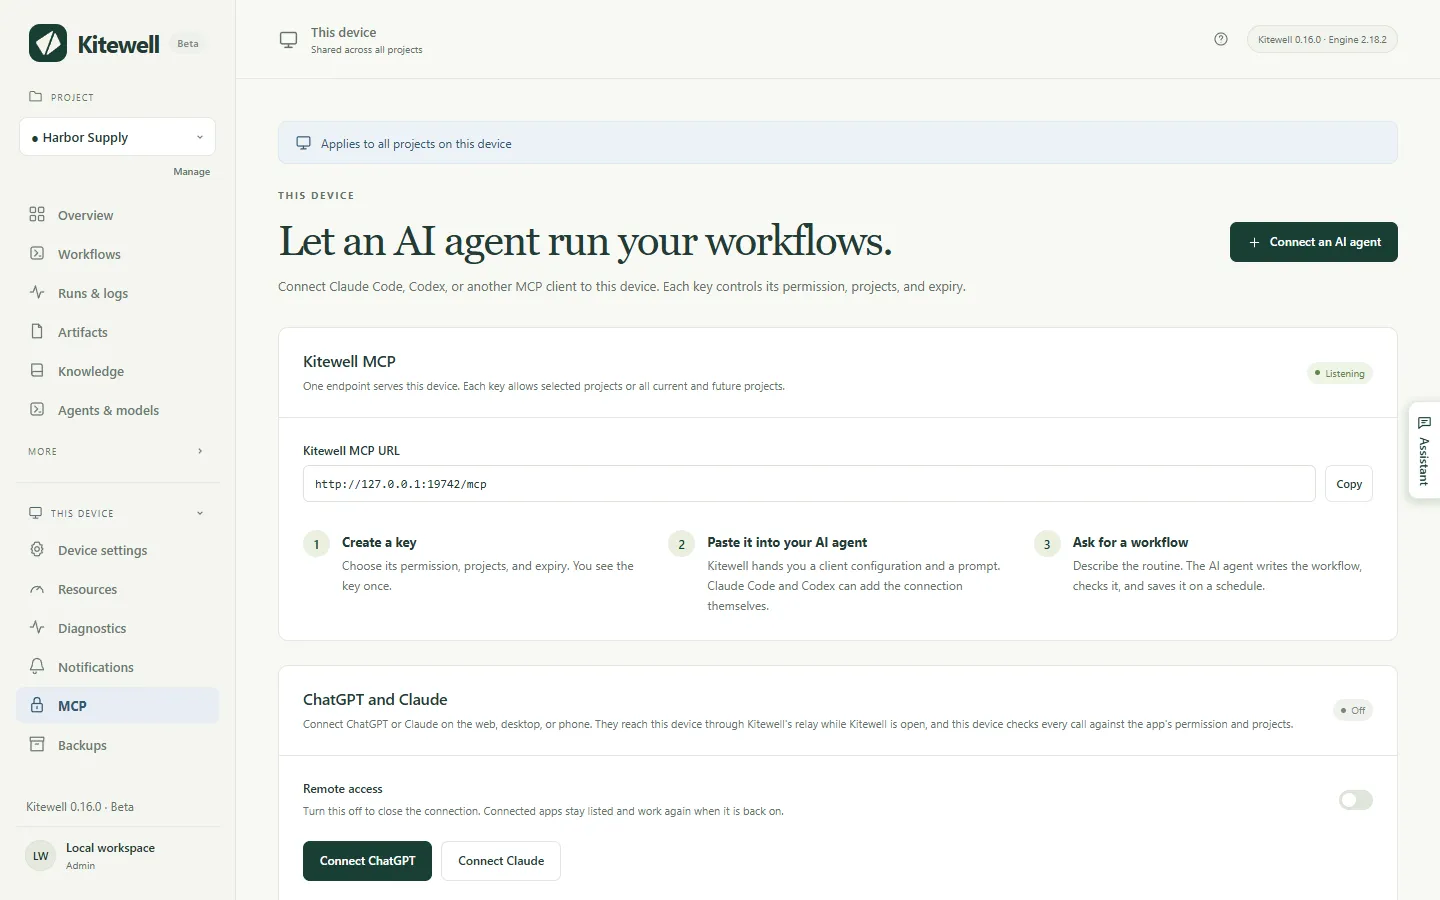Viewport: 1440px width, 900px height.
Task: Click the Manage project link
Action: (x=191, y=172)
